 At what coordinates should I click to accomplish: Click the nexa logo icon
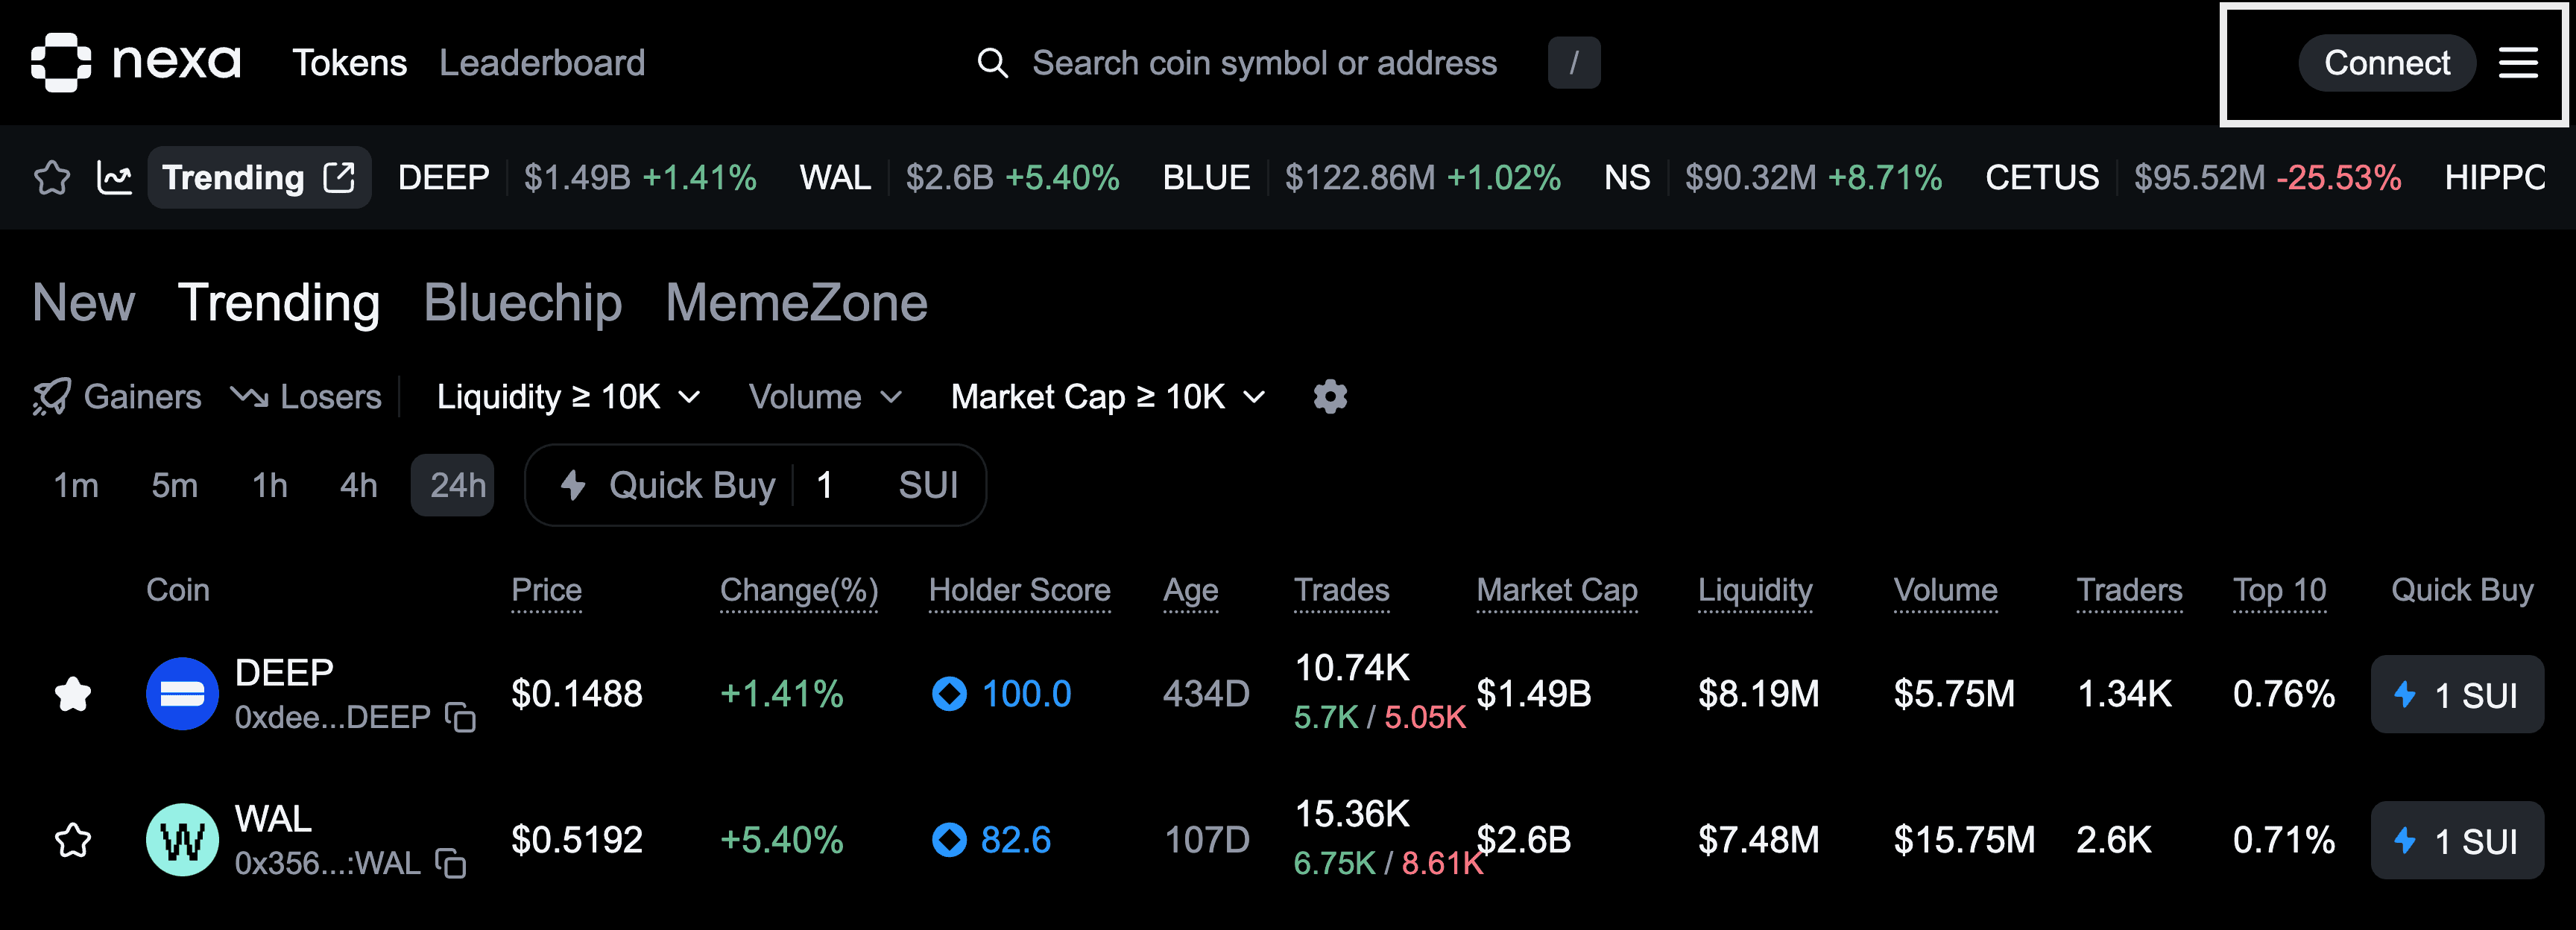coord(61,62)
